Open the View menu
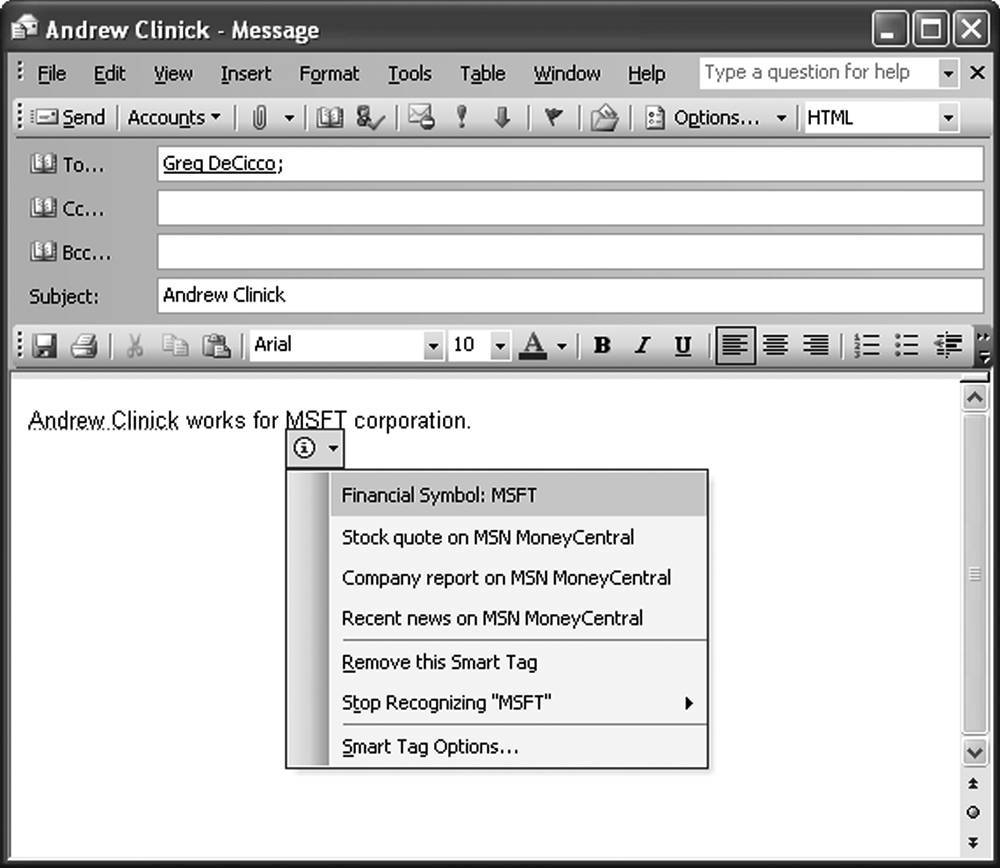Screen dimensions: 1000x868 point(173,74)
